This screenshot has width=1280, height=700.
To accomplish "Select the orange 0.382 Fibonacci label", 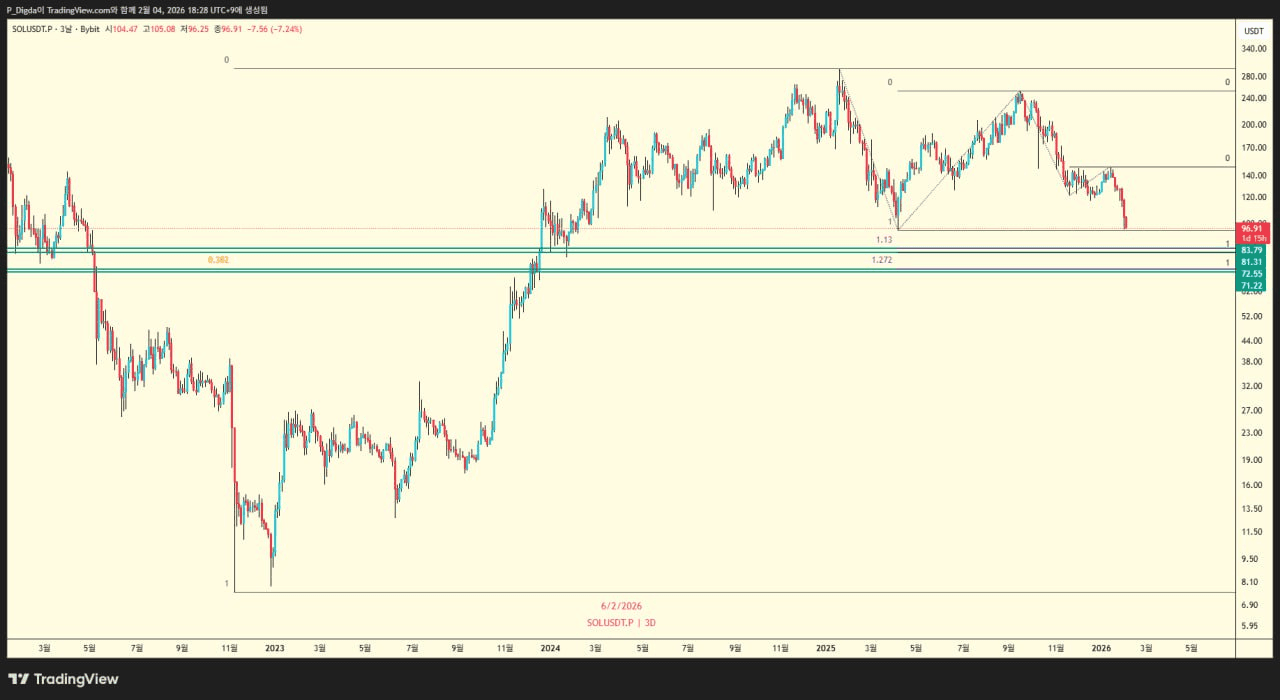I will 217,260.
